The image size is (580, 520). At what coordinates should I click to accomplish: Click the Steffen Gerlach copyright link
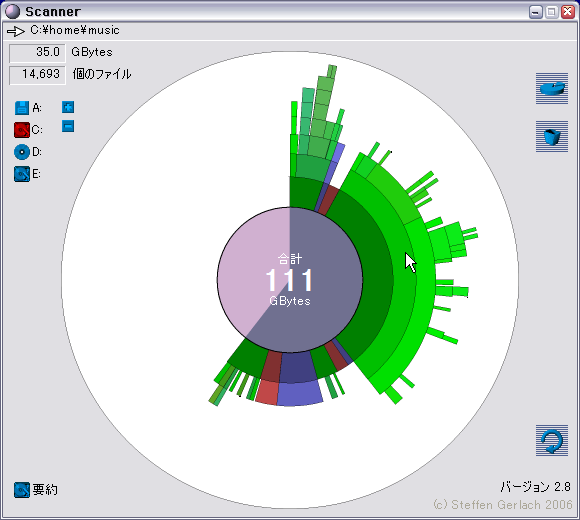[503, 505]
